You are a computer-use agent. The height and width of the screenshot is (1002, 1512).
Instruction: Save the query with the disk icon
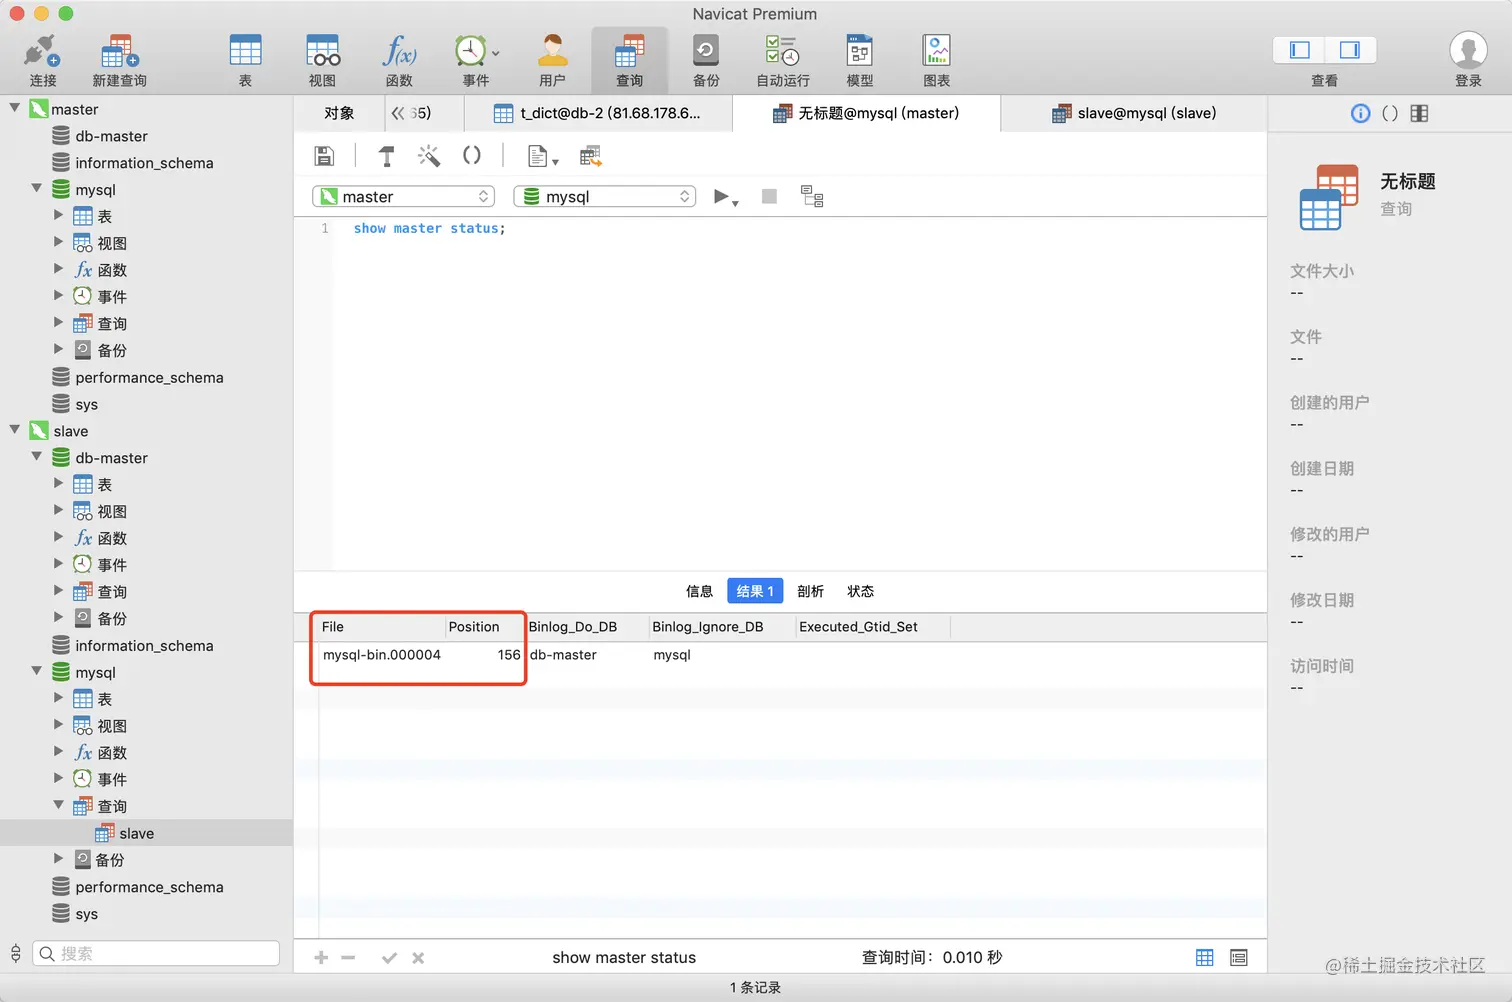[324, 156]
